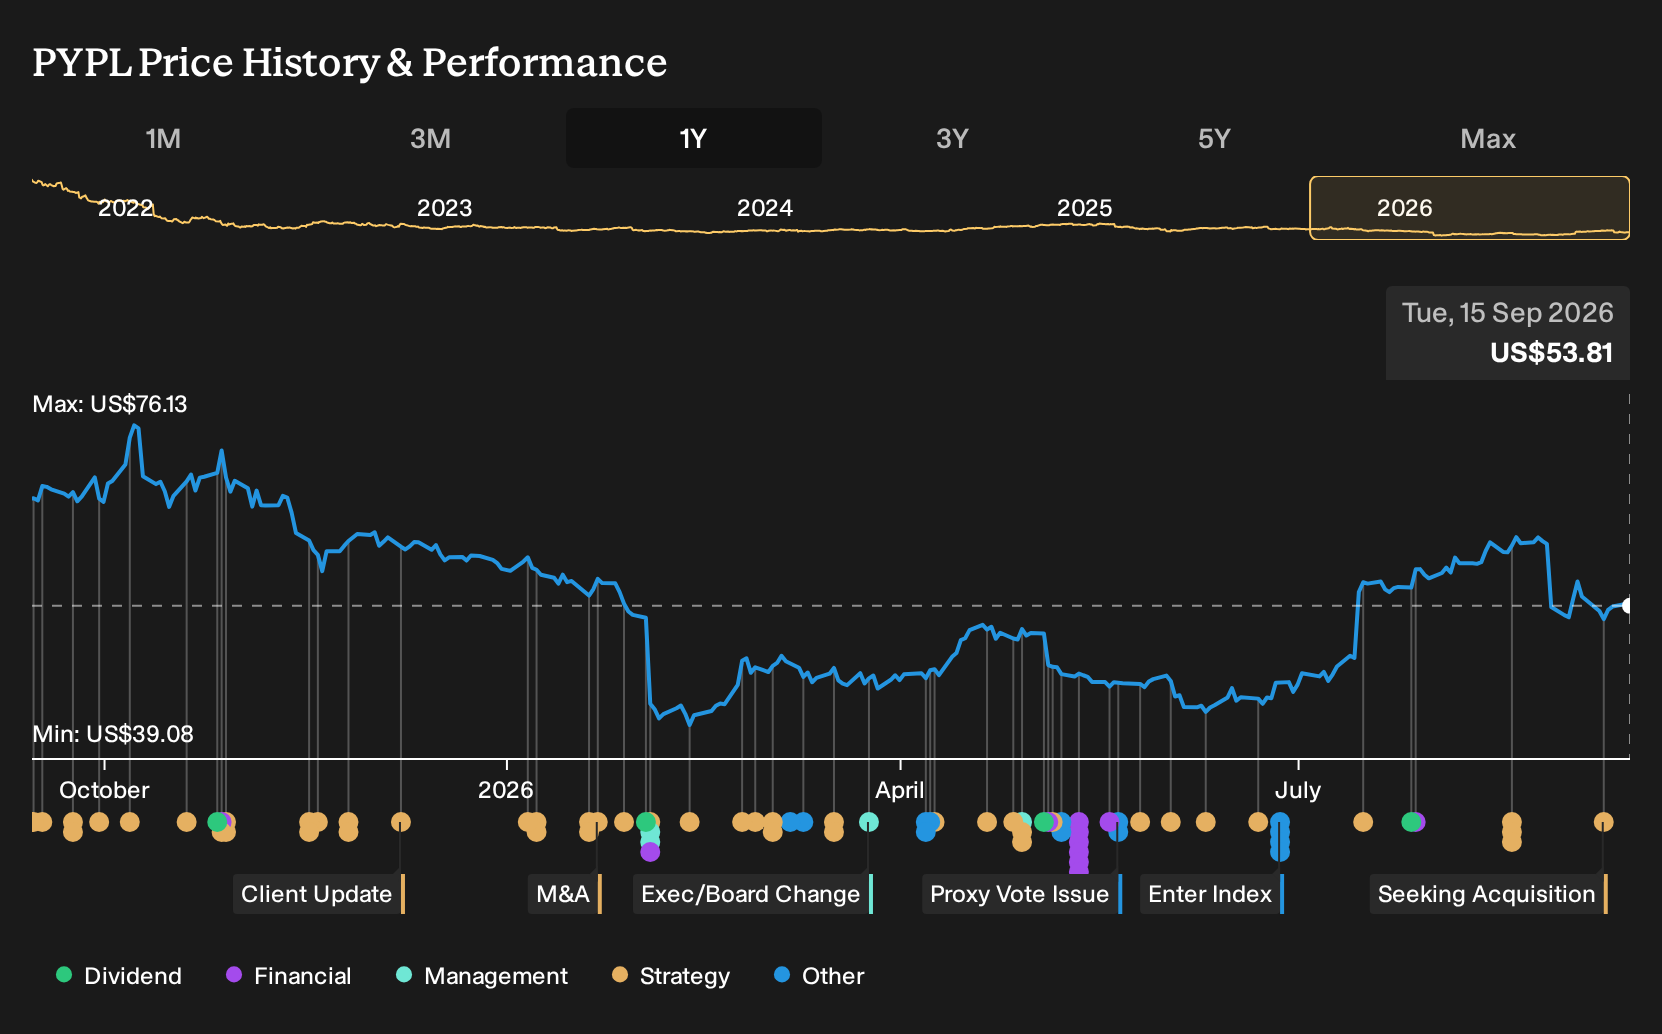Toggle the Strategy legend filter
The width and height of the screenshot is (1662, 1034).
tap(671, 975)
